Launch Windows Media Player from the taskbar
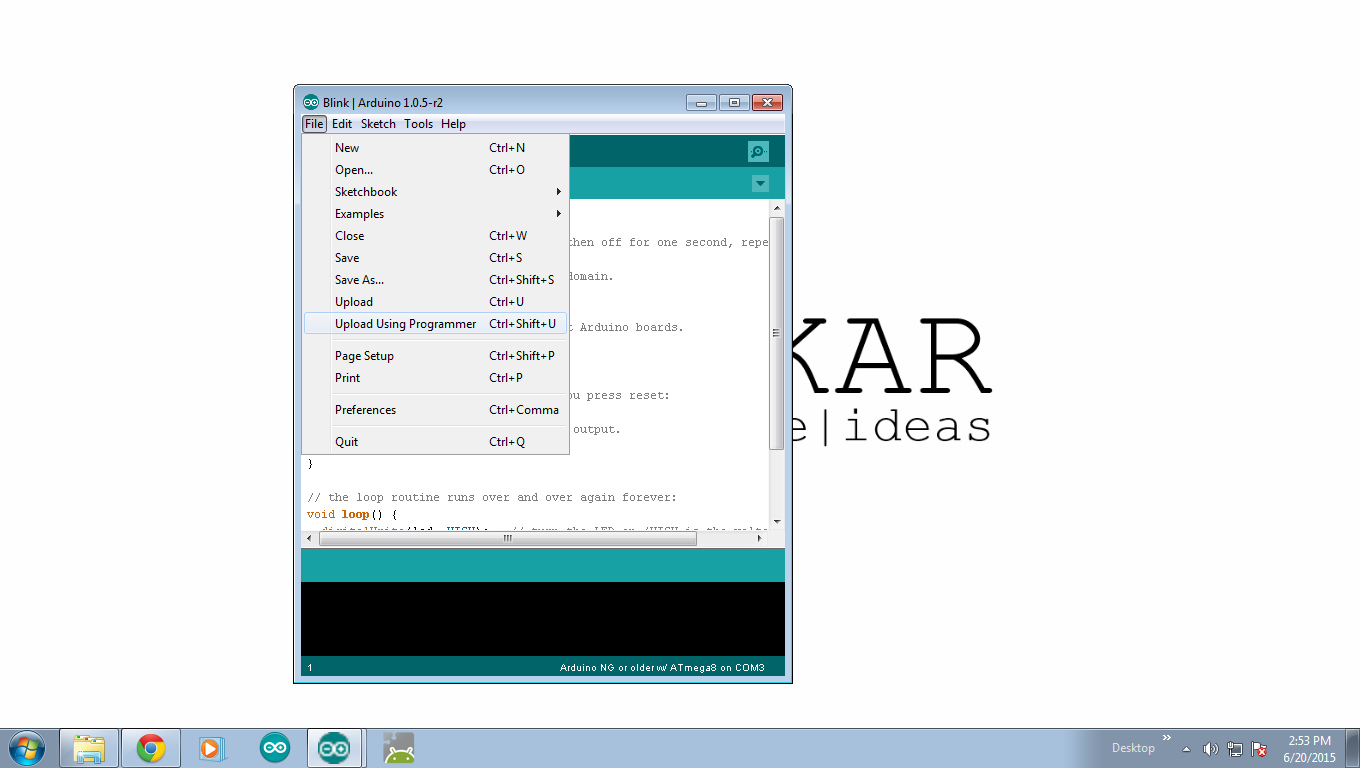This screenshot has width=1360, height=768. [x=211, y=747]
